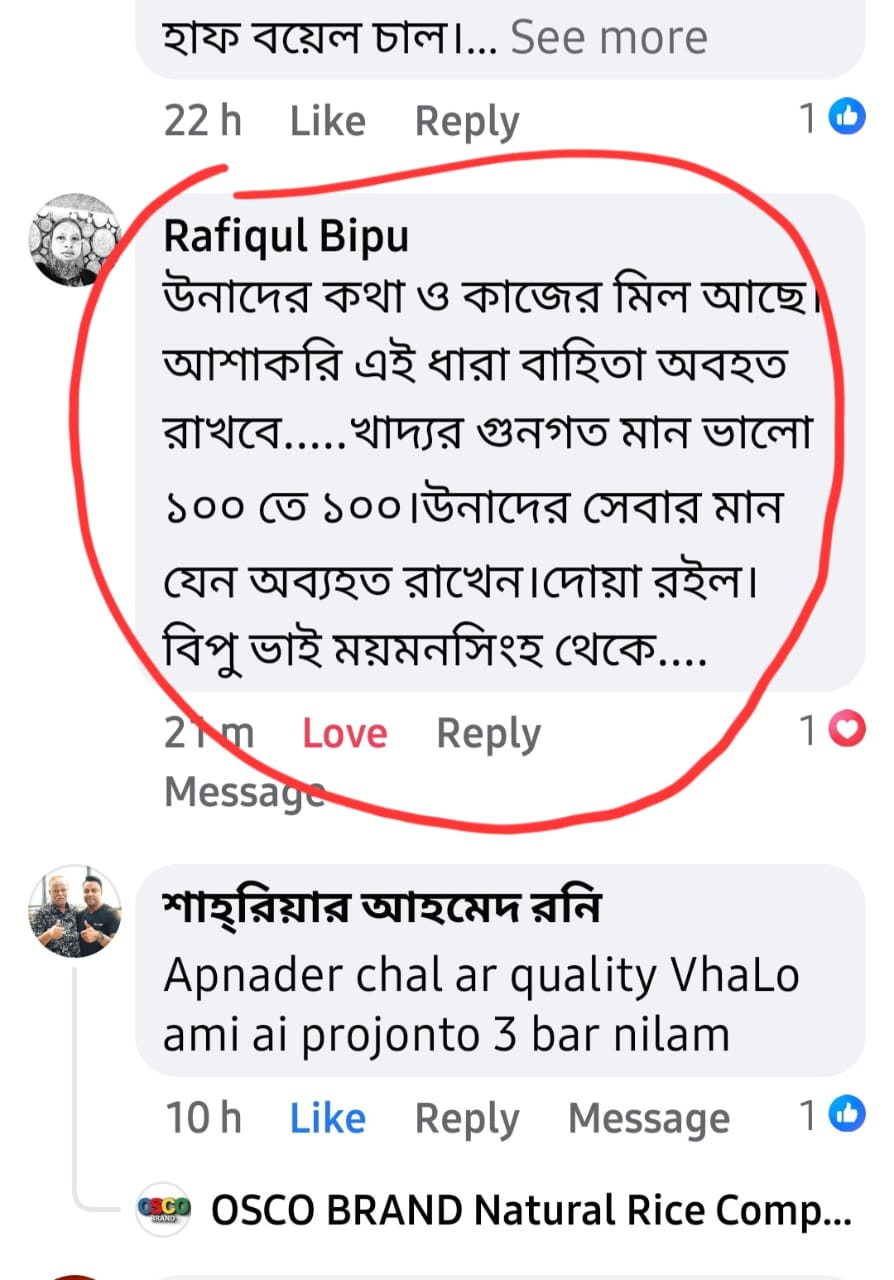Toggle Like on the 22 h comment
The image size is (894, 1280).
click(x=327, y=122)
